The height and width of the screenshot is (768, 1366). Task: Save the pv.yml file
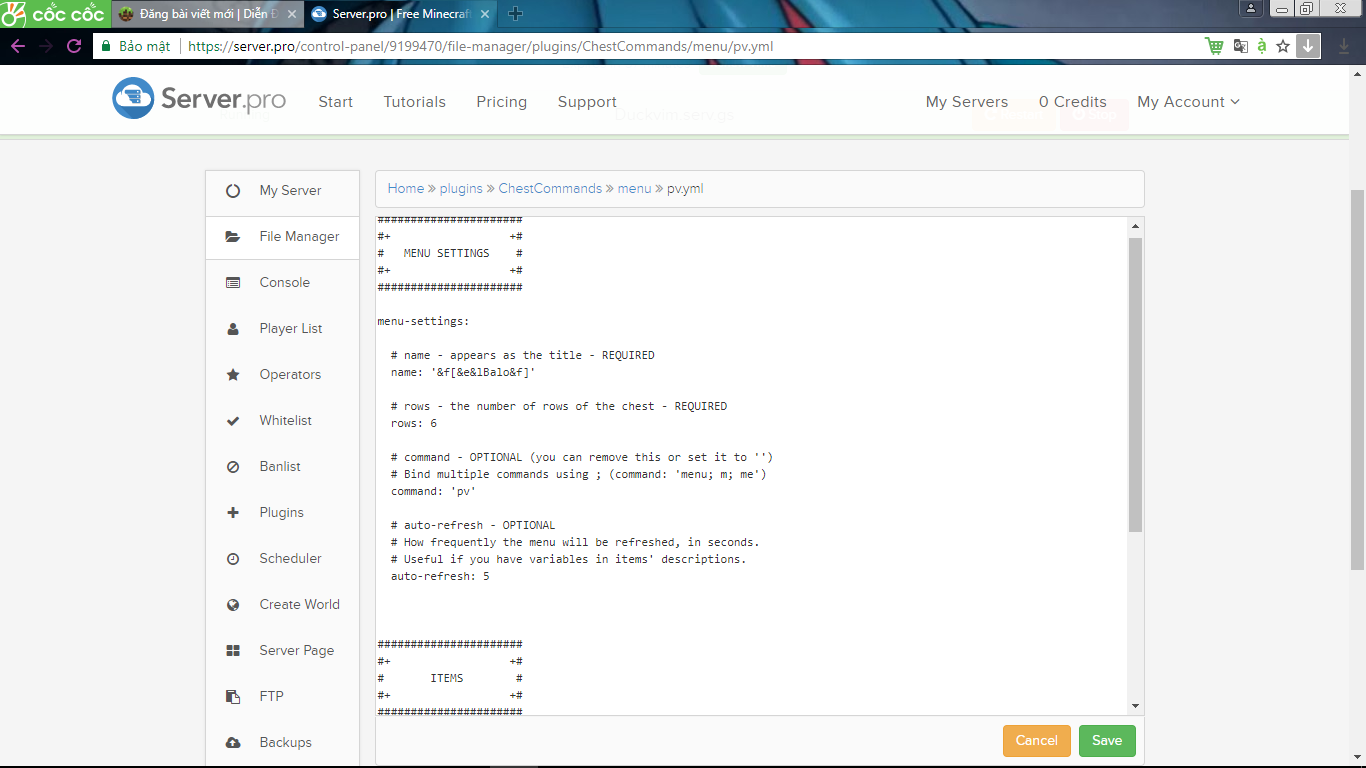tap(1107, 741)
